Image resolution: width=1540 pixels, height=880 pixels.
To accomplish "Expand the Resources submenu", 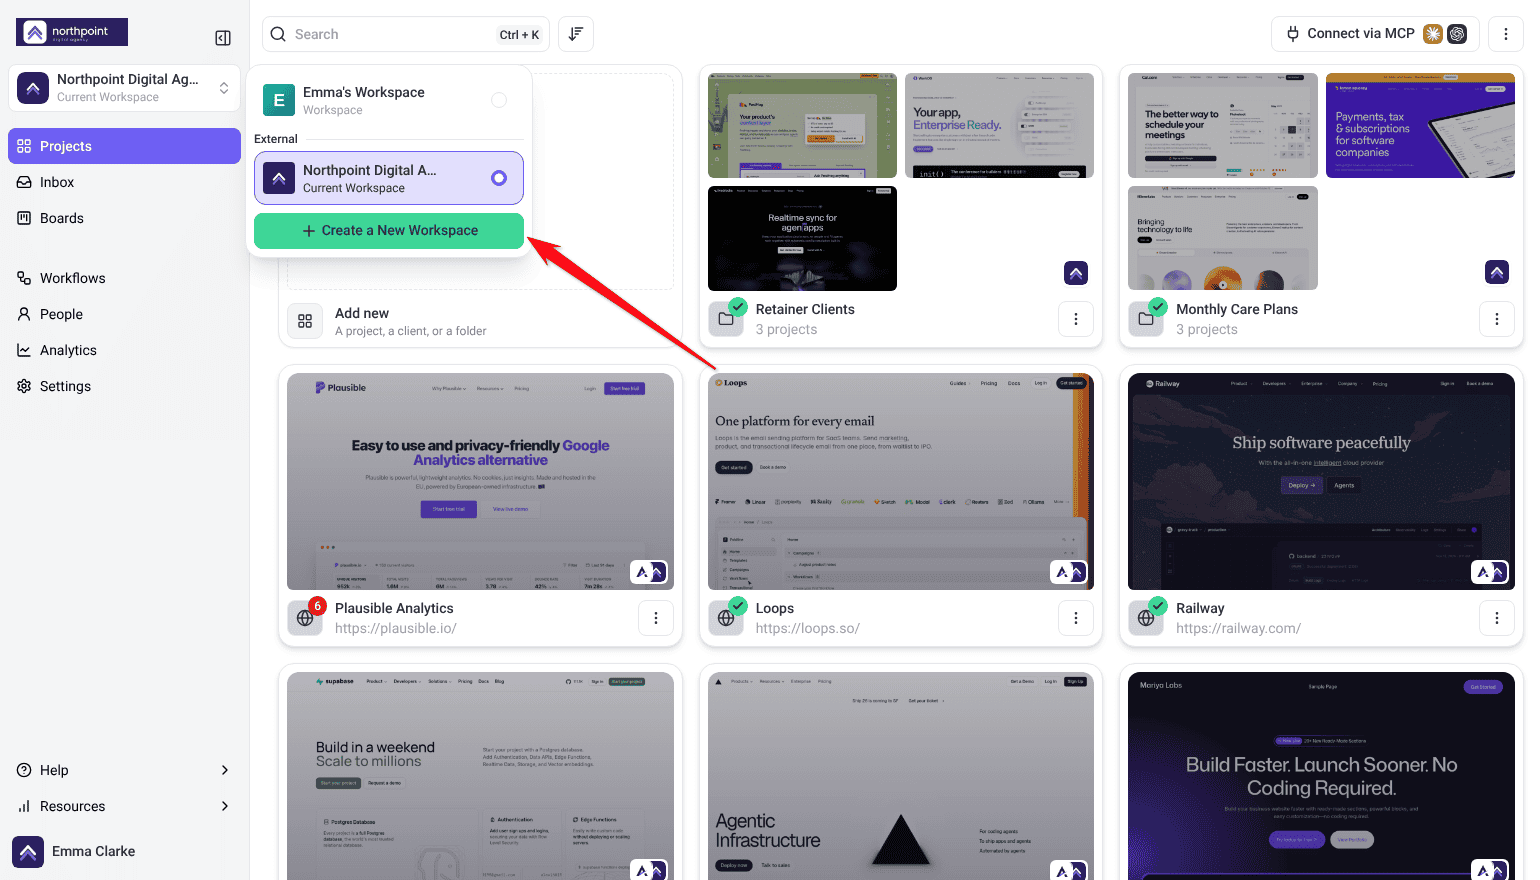I will point(124,806).
